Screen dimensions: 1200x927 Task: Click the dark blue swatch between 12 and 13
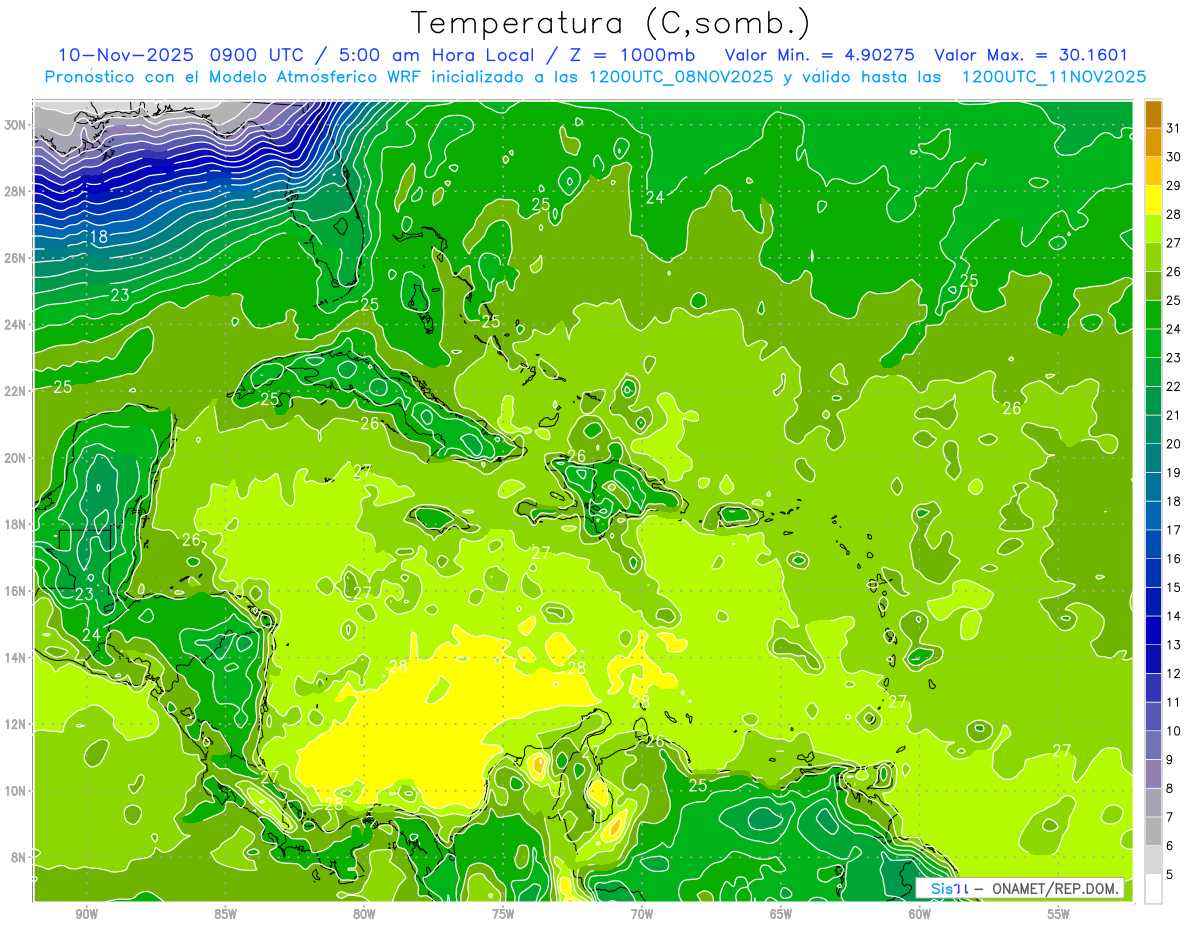[1153, 659]
